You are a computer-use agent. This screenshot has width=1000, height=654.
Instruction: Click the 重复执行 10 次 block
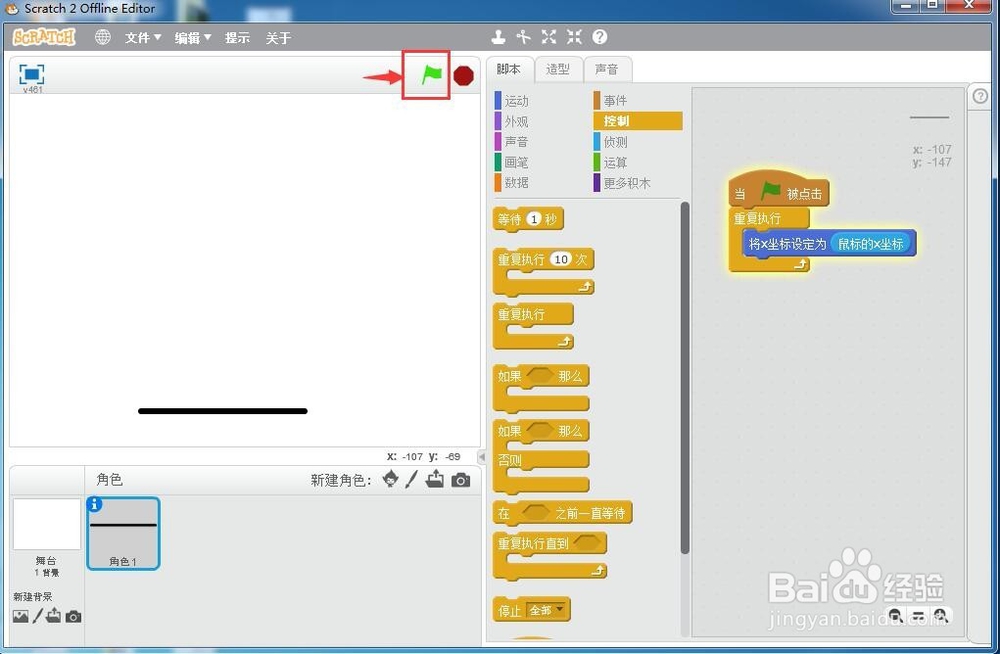point(521,260)
